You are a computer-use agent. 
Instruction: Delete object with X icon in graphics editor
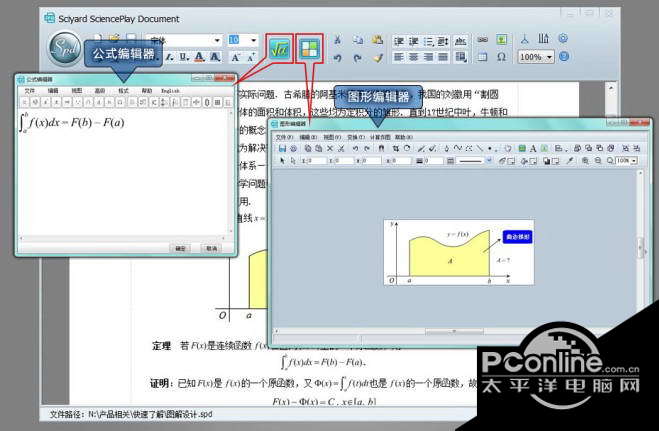point(330,148)
